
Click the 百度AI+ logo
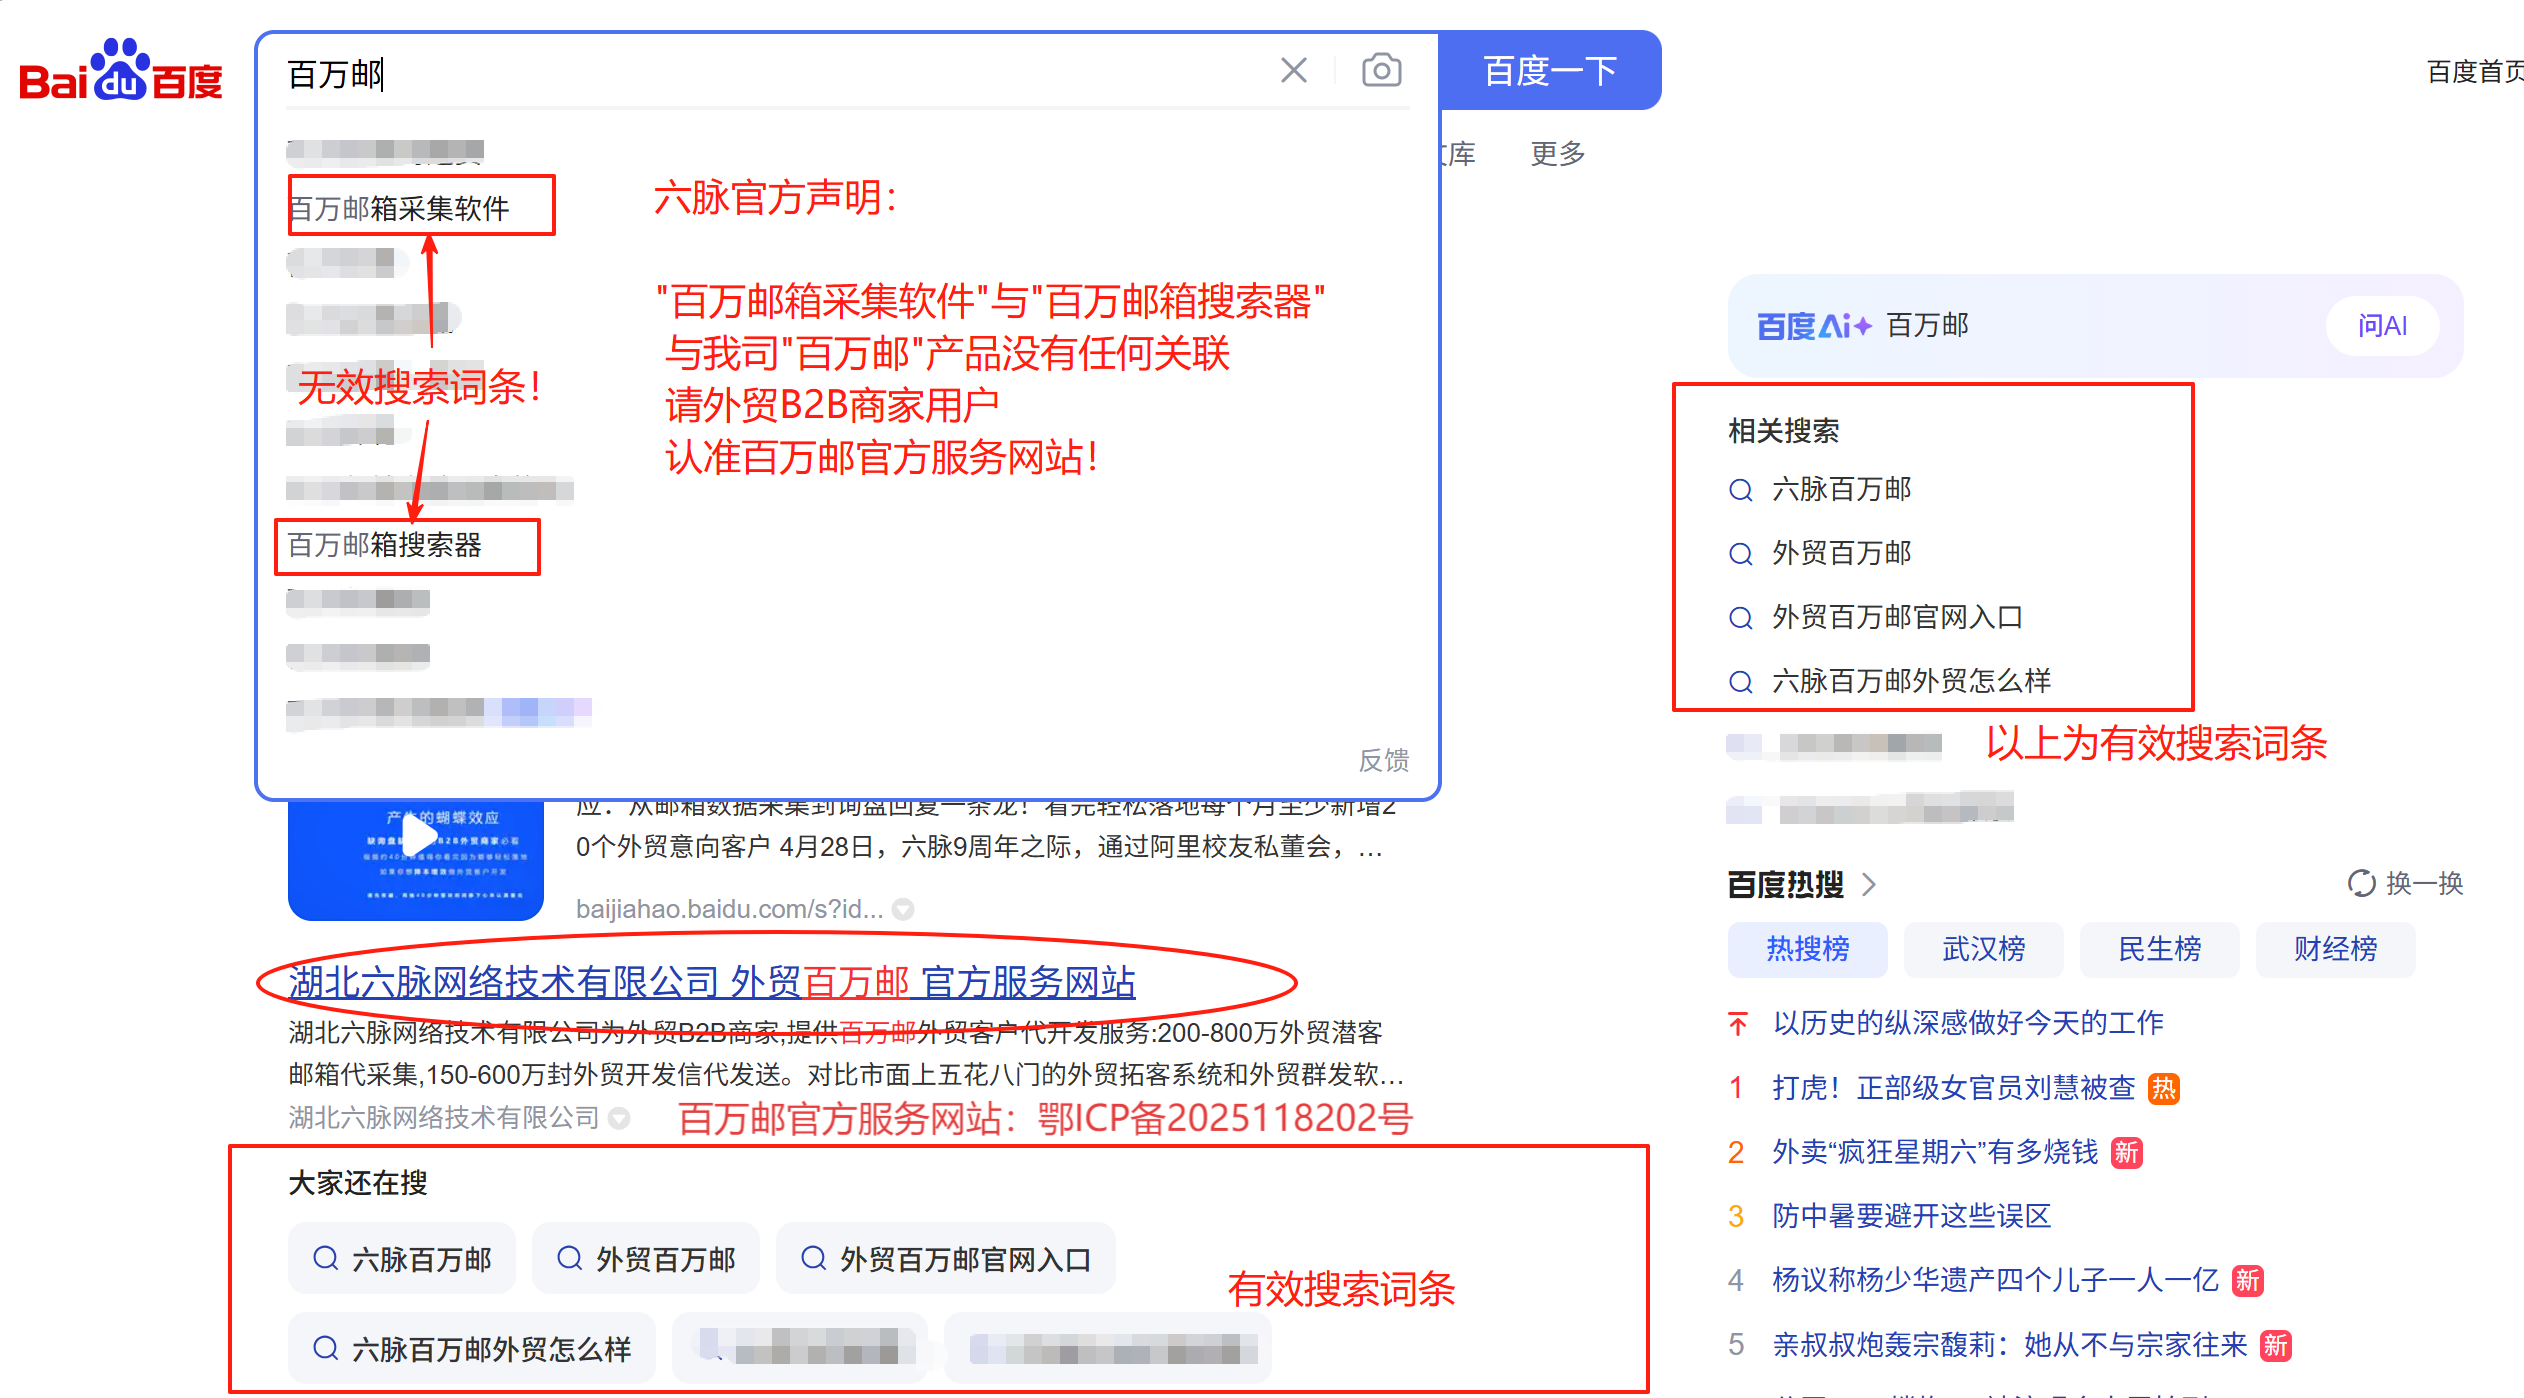(1814, 326)
